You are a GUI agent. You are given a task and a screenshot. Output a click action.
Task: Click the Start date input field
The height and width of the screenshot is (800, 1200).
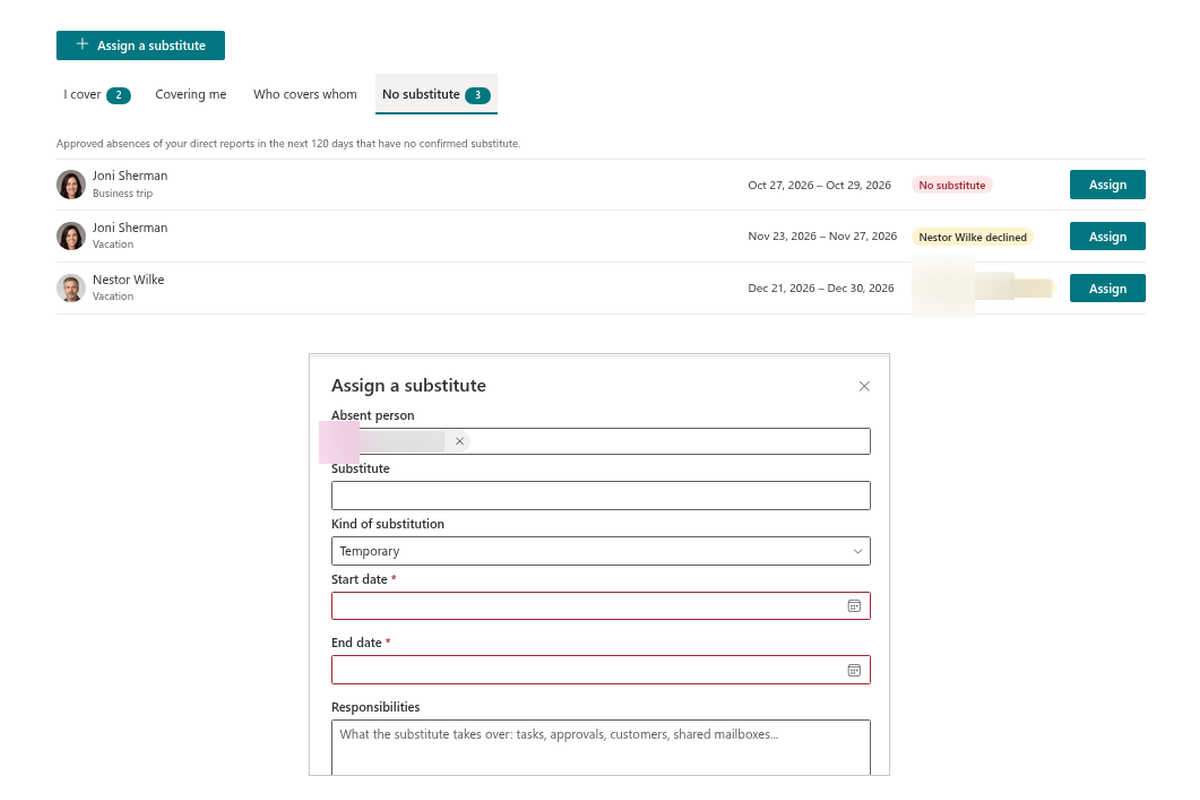pyautogui.click(x=601, y=606)
